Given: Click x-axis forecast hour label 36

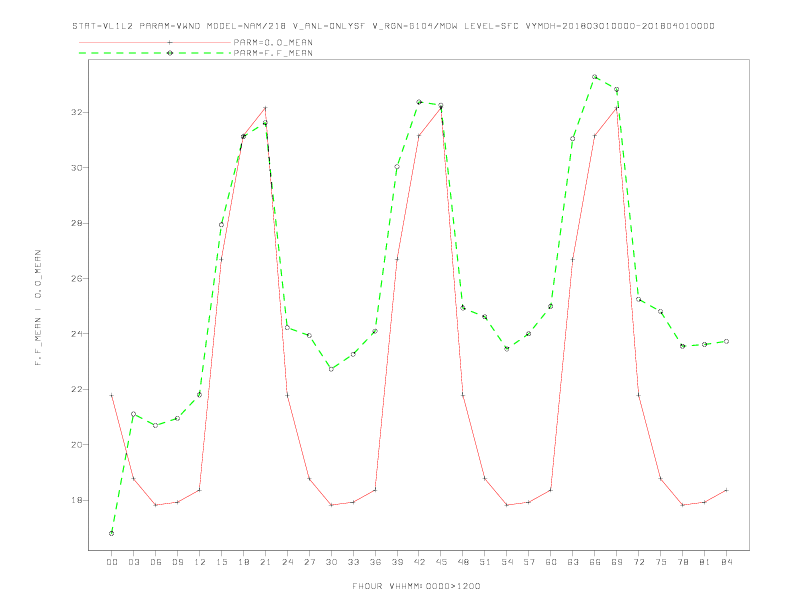Looking at the screenshot, I should tap(375, 562).
